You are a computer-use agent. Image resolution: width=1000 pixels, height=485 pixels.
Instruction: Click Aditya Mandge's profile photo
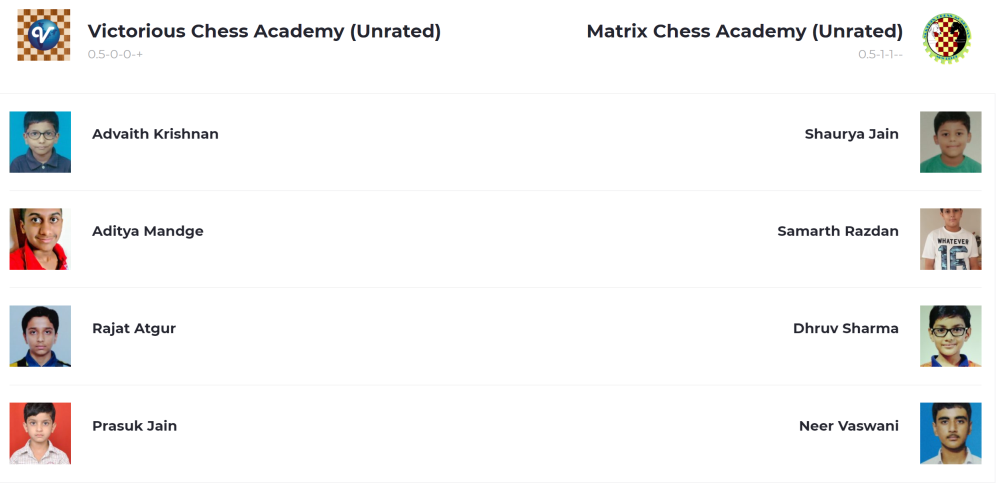tap(40, 239)
